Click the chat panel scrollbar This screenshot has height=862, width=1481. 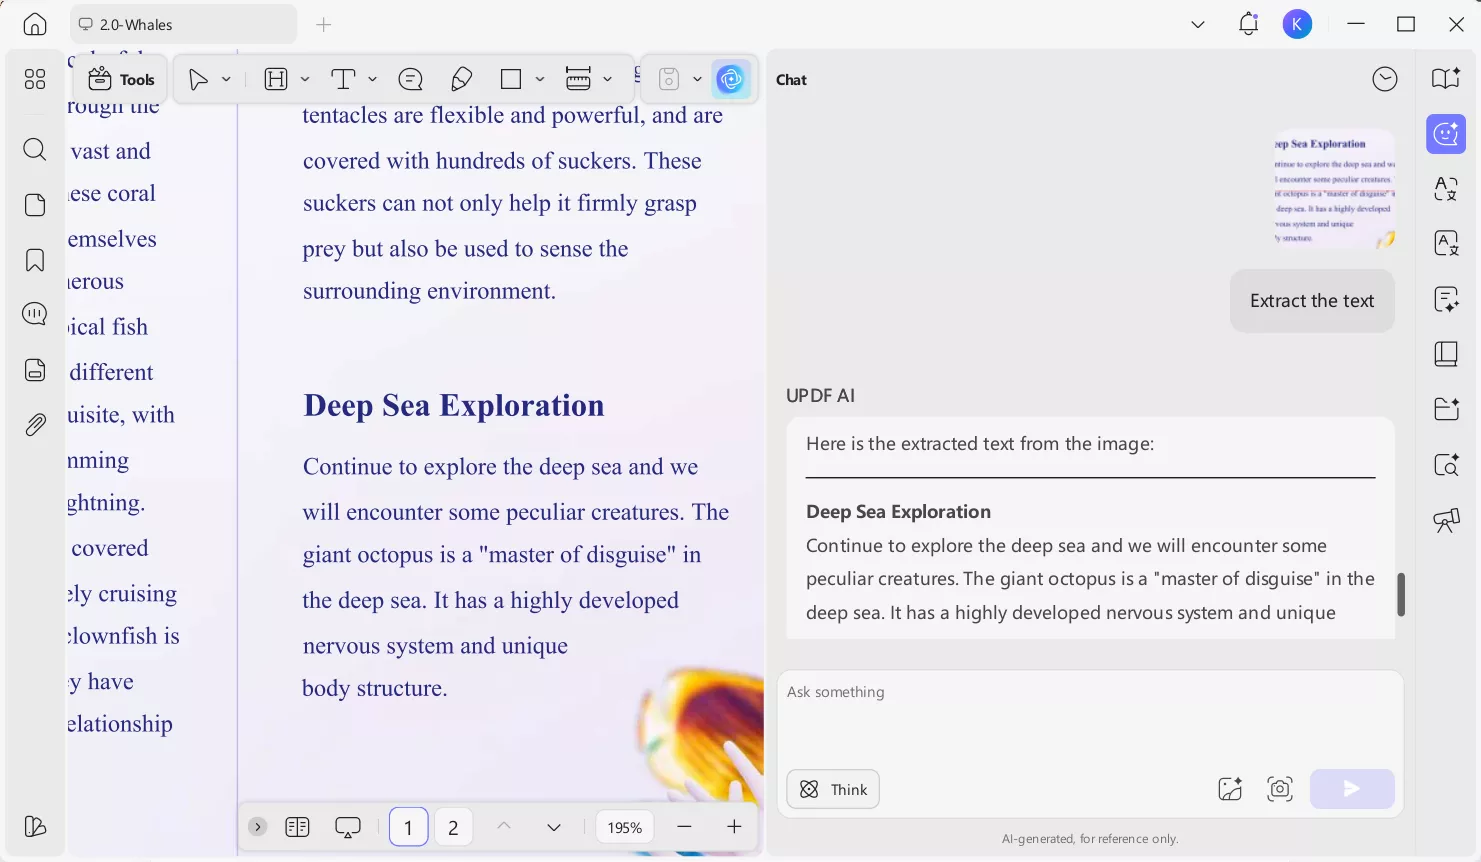click(x=1400, y=594)
